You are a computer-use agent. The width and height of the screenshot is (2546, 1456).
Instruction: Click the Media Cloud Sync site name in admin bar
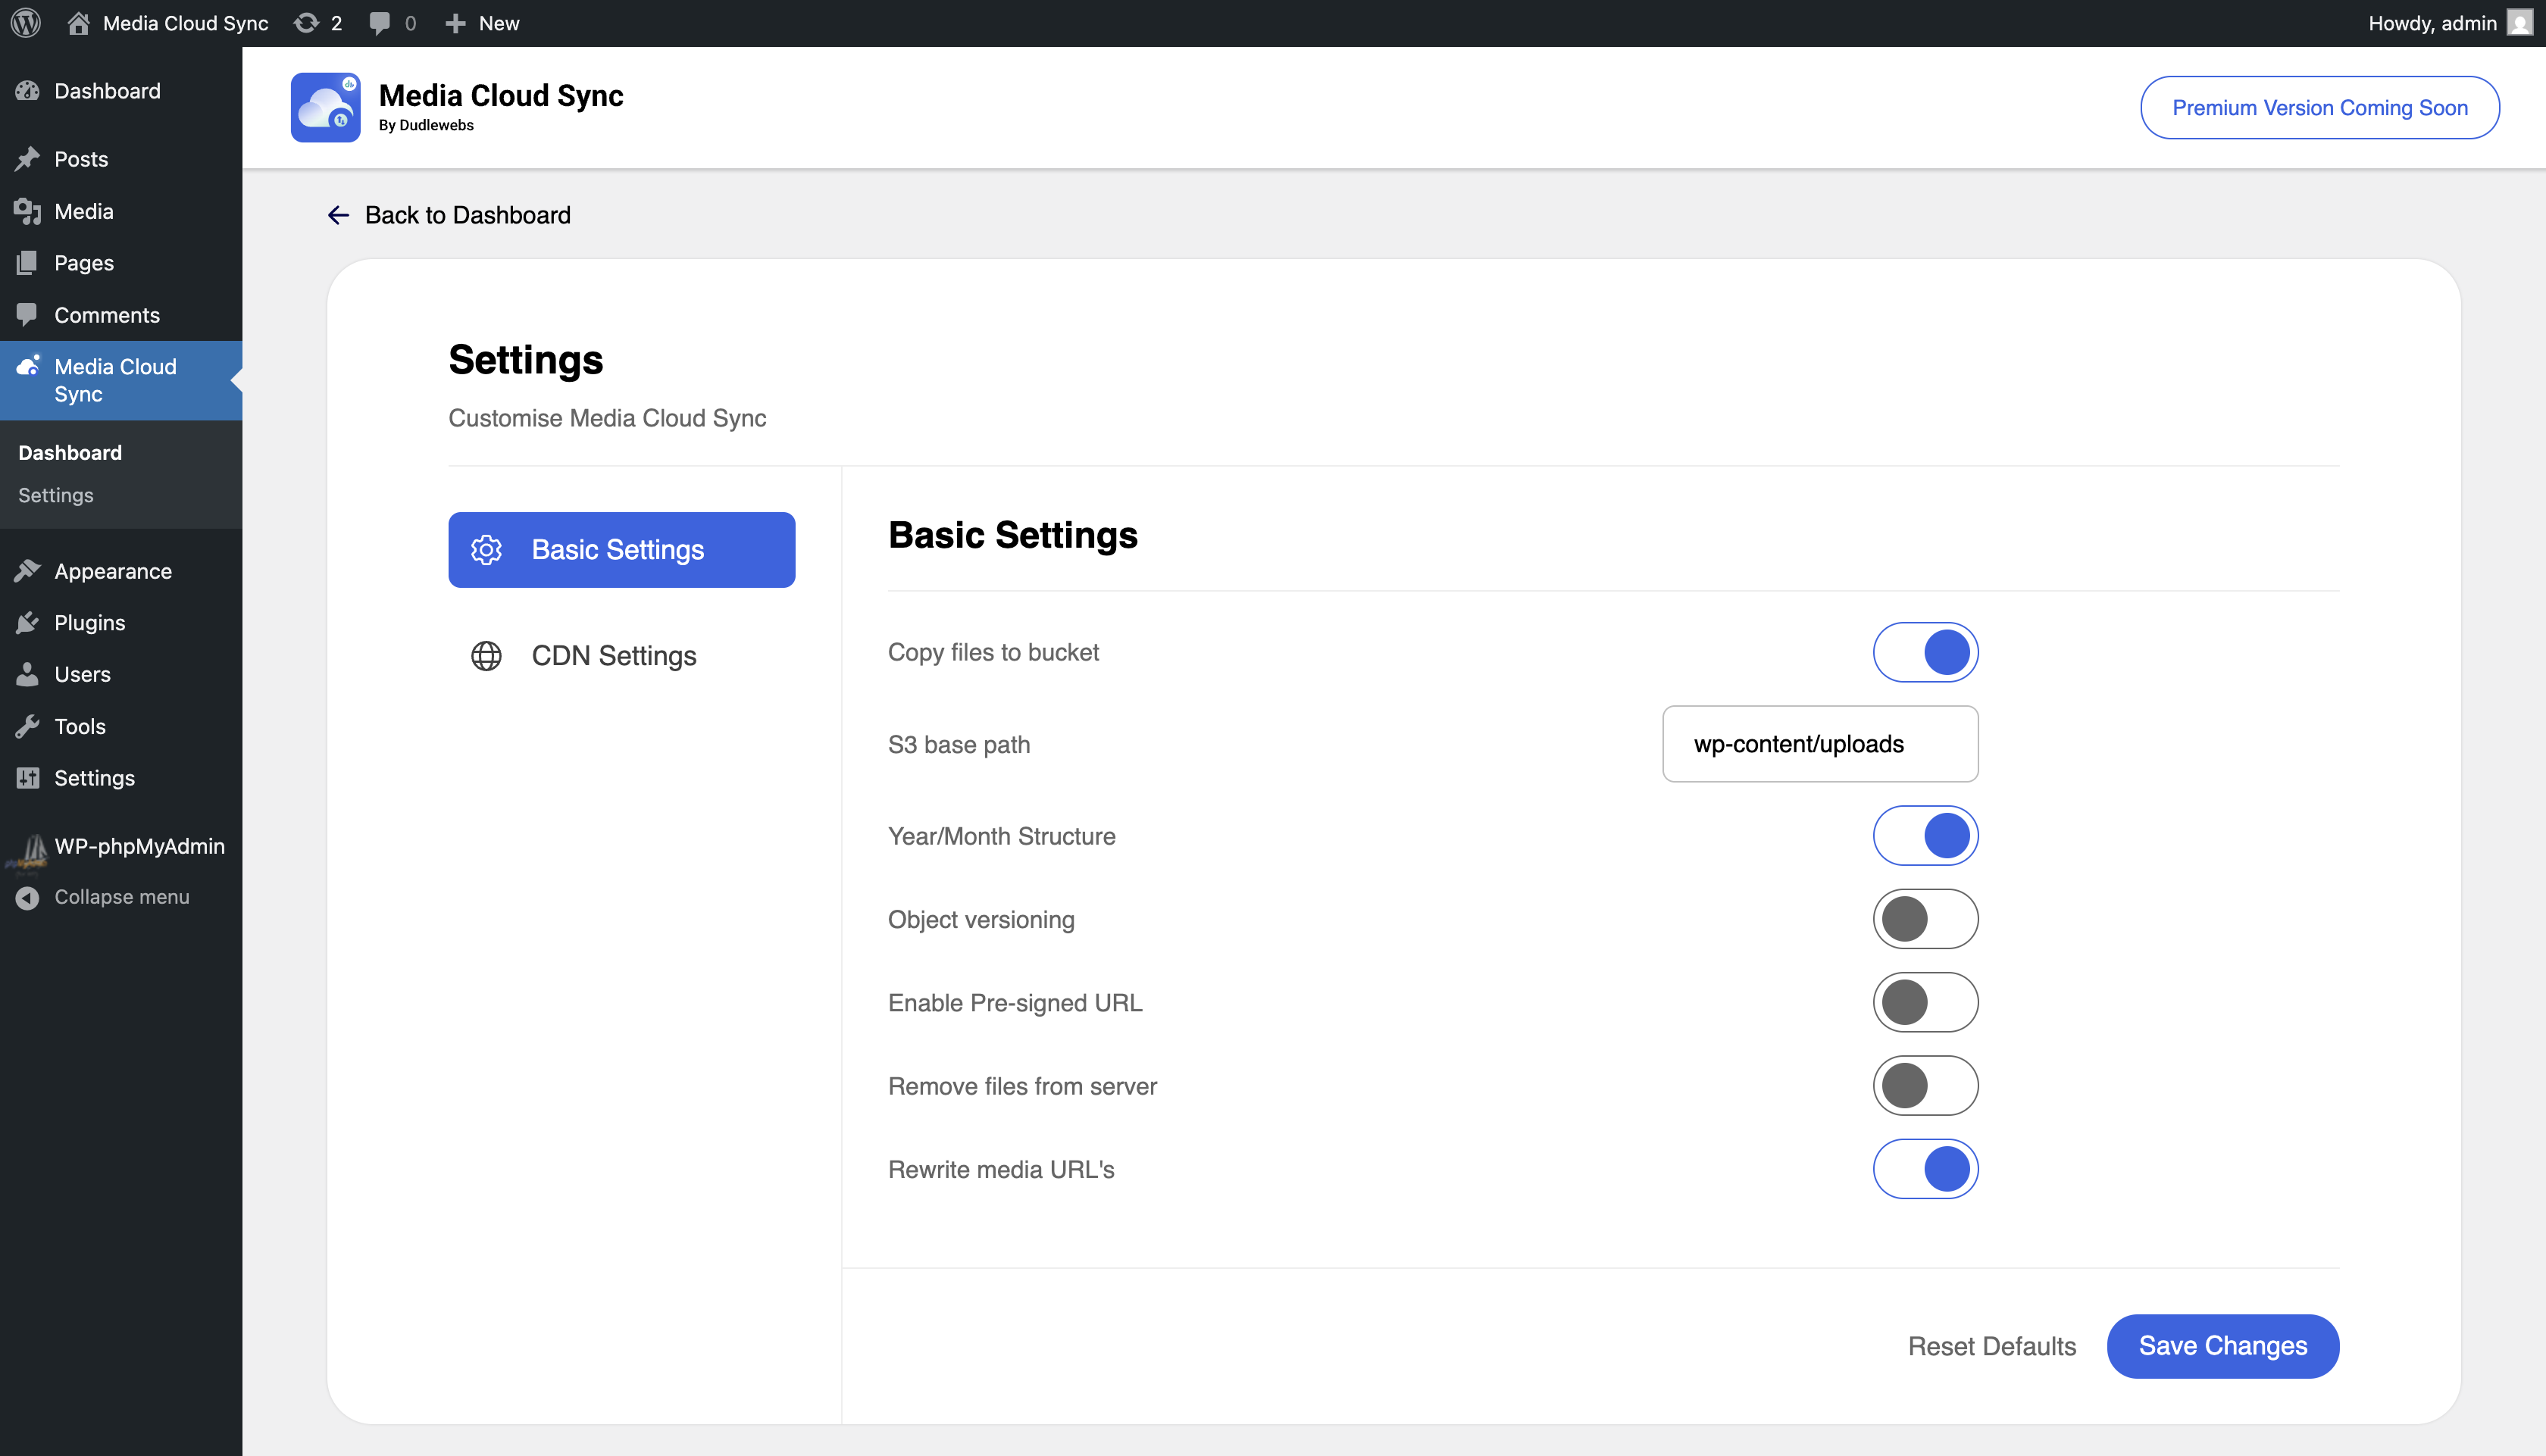click(x=185, y=23)
